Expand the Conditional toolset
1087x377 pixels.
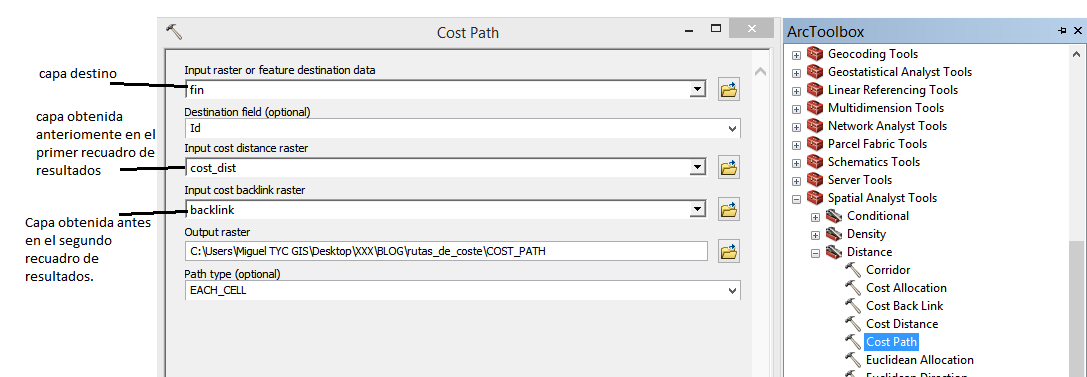pos(816,217)
